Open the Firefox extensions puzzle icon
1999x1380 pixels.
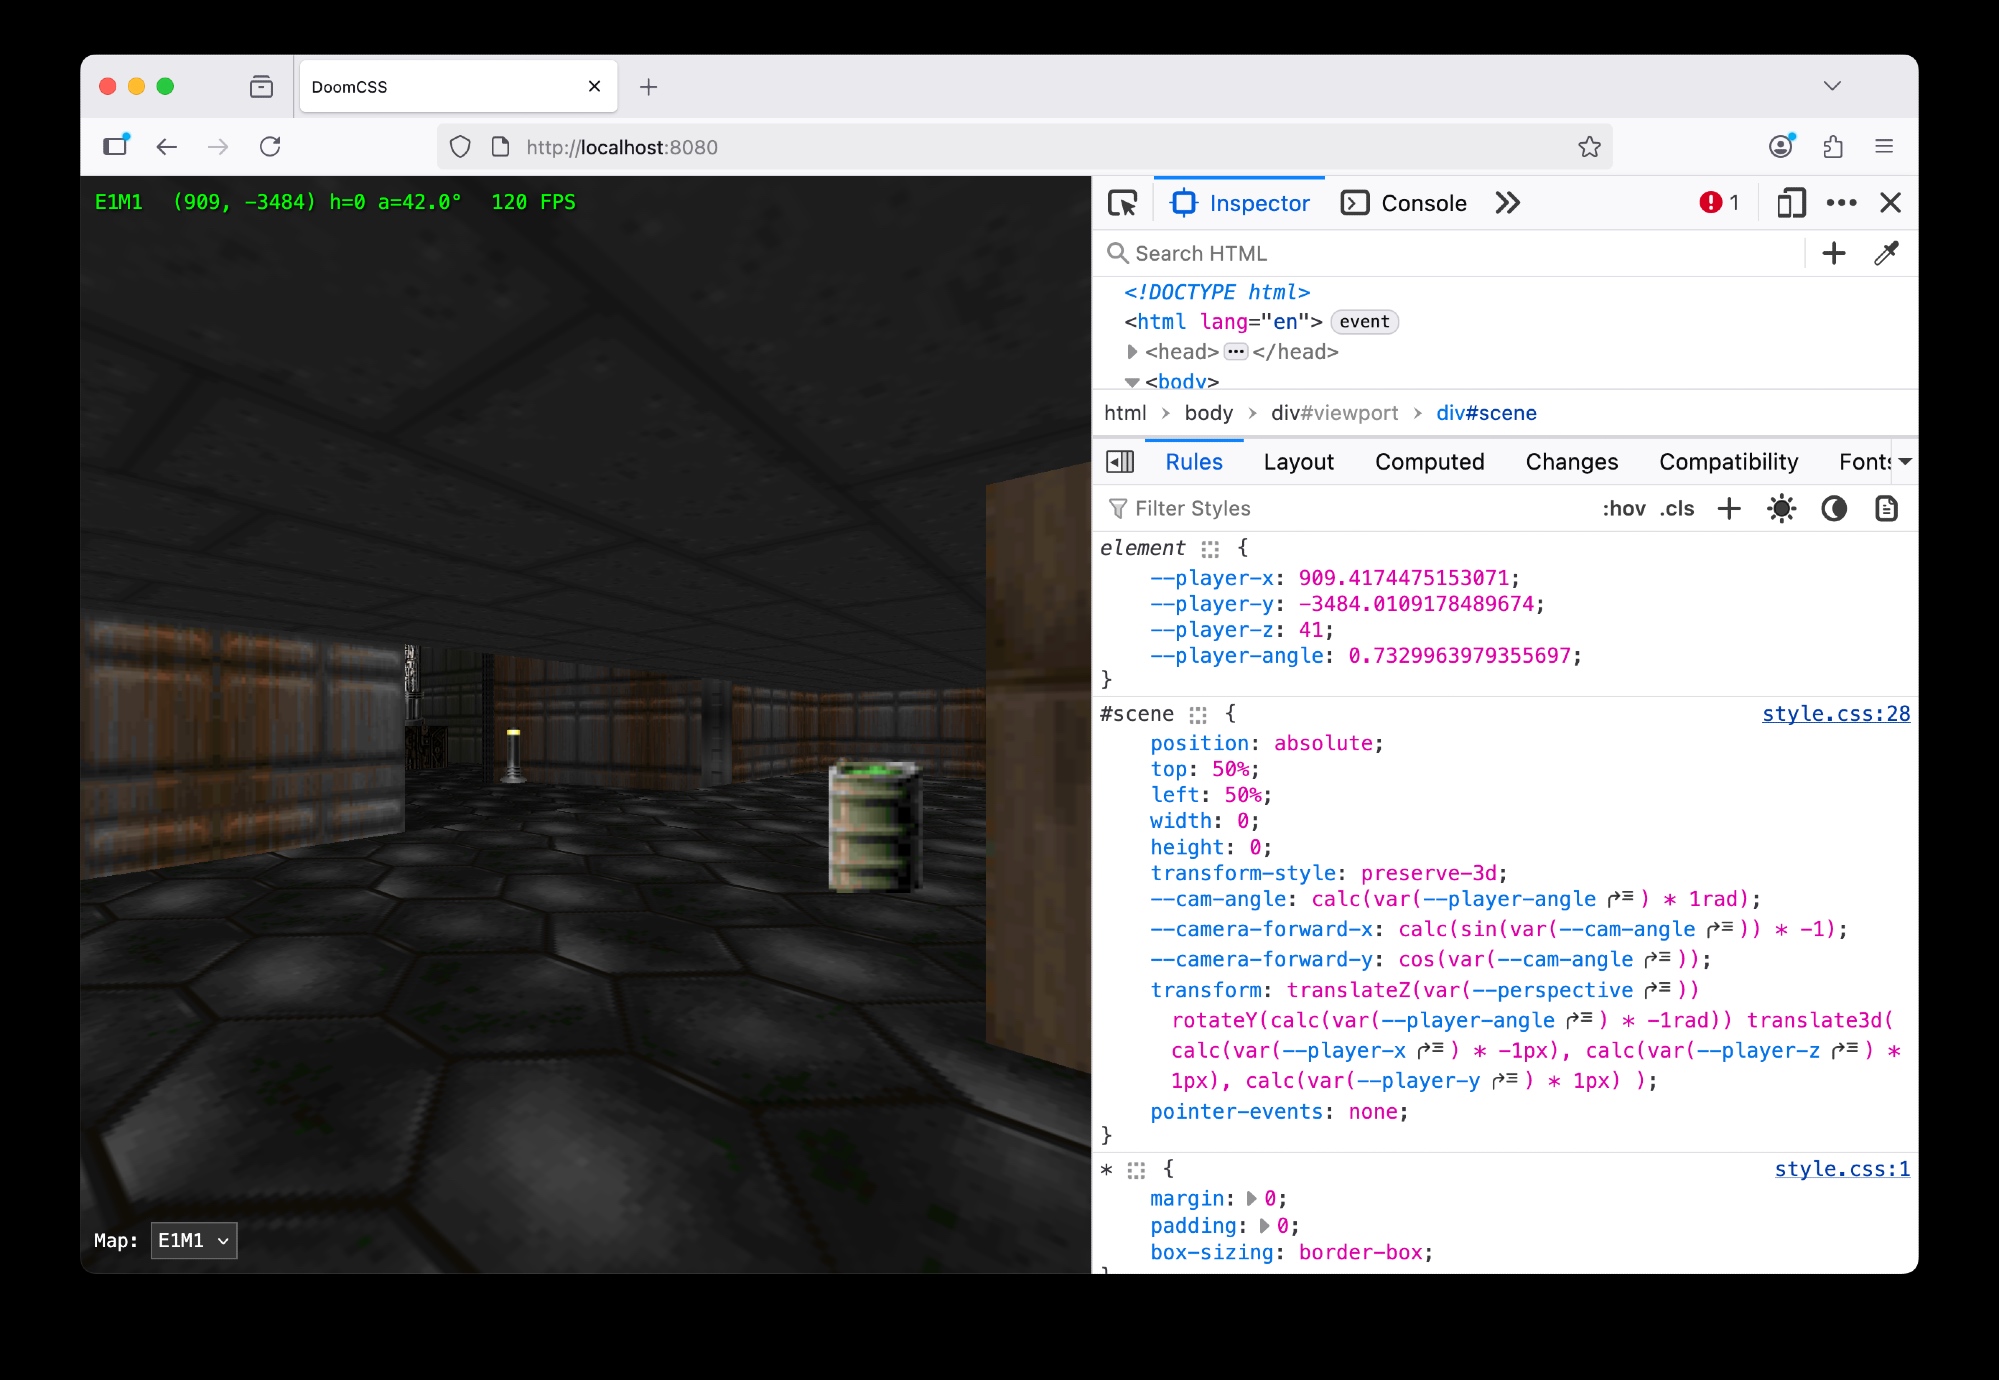pos(1832,147)
